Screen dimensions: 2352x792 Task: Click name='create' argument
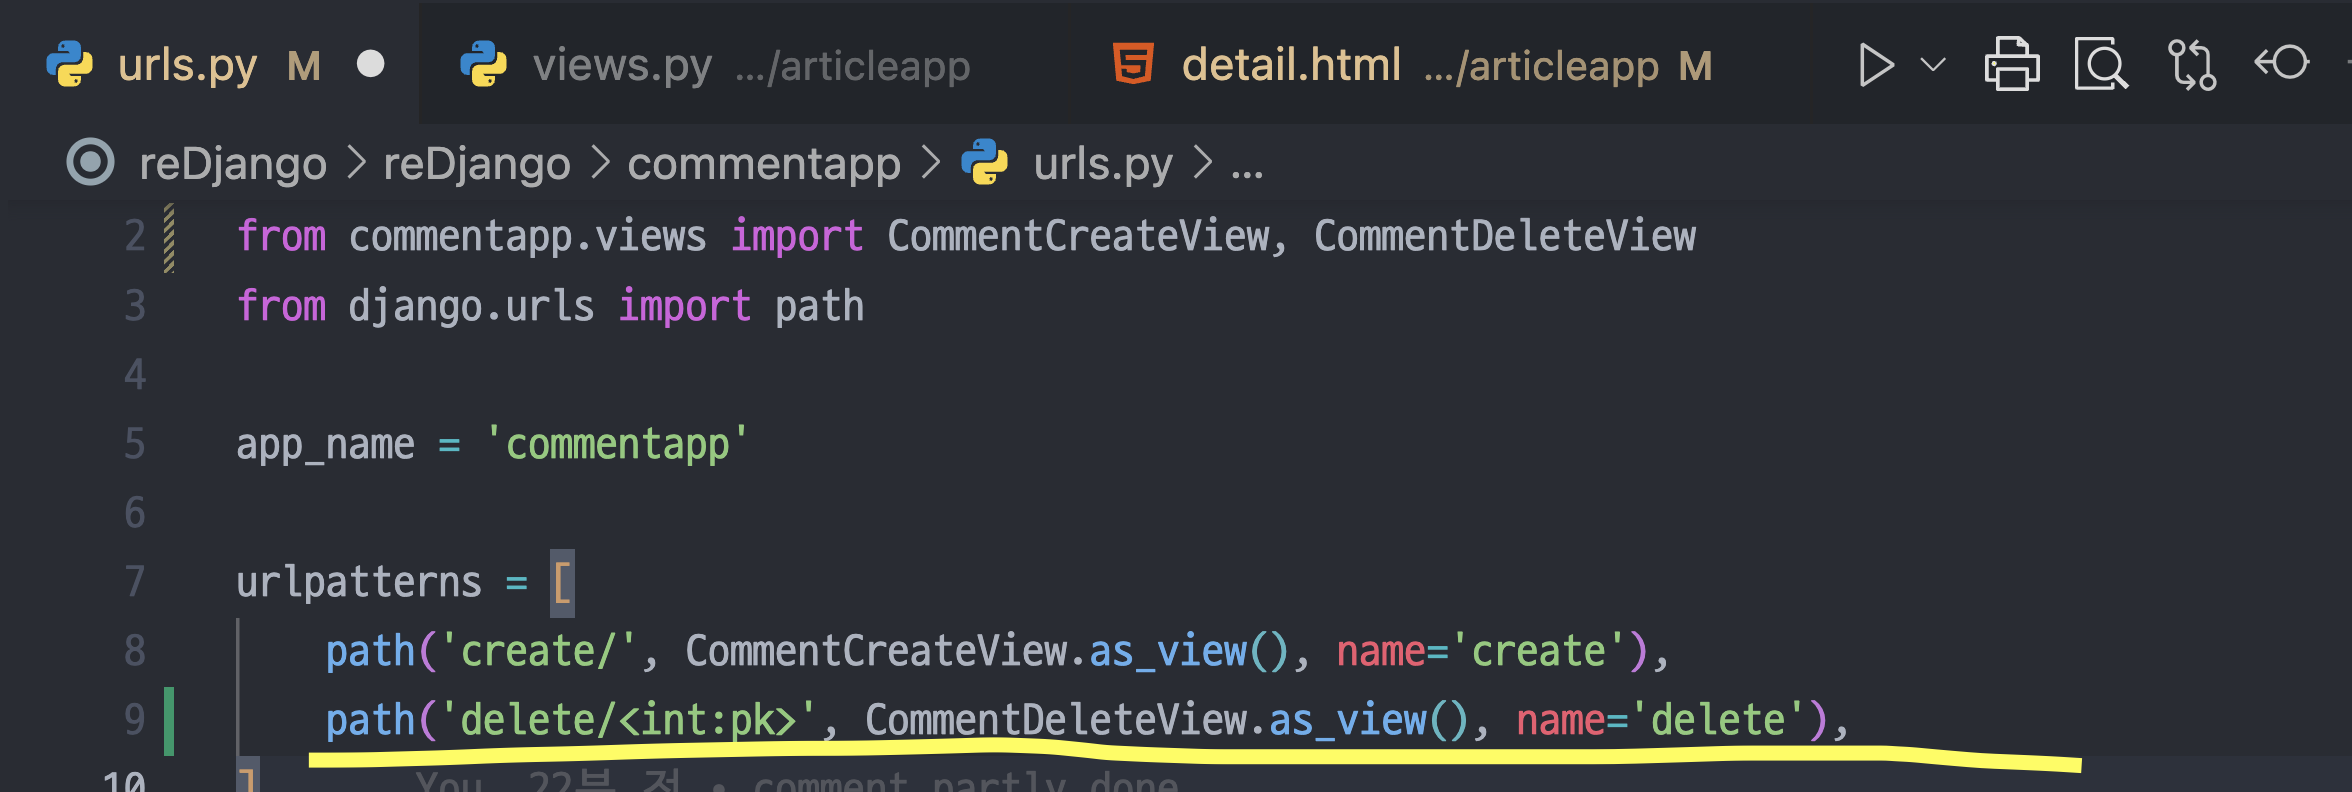click(x=1483, y=651)
